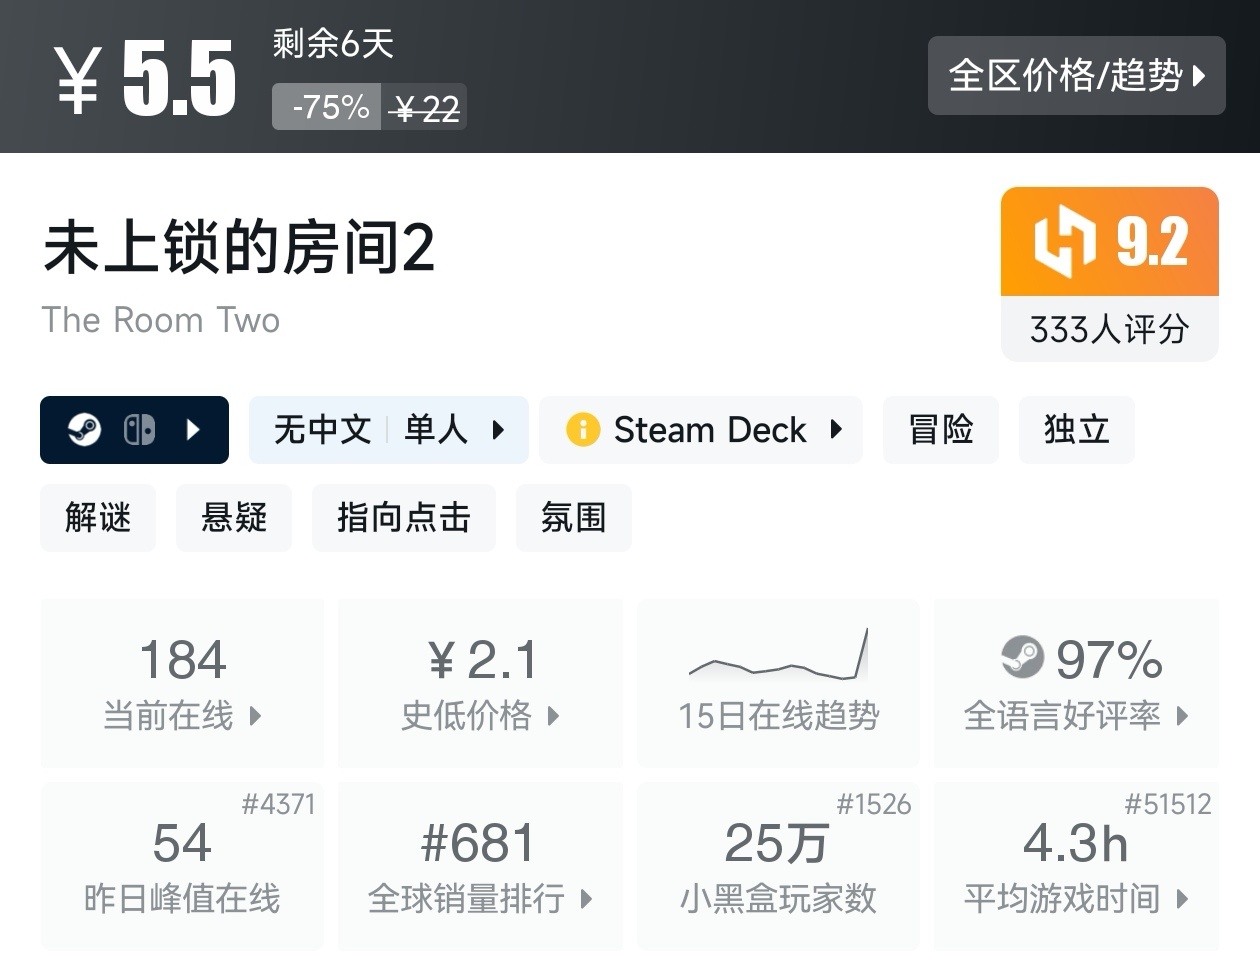
Task: Select the 独立 genre tag
Action: [x=1076, y=430]
